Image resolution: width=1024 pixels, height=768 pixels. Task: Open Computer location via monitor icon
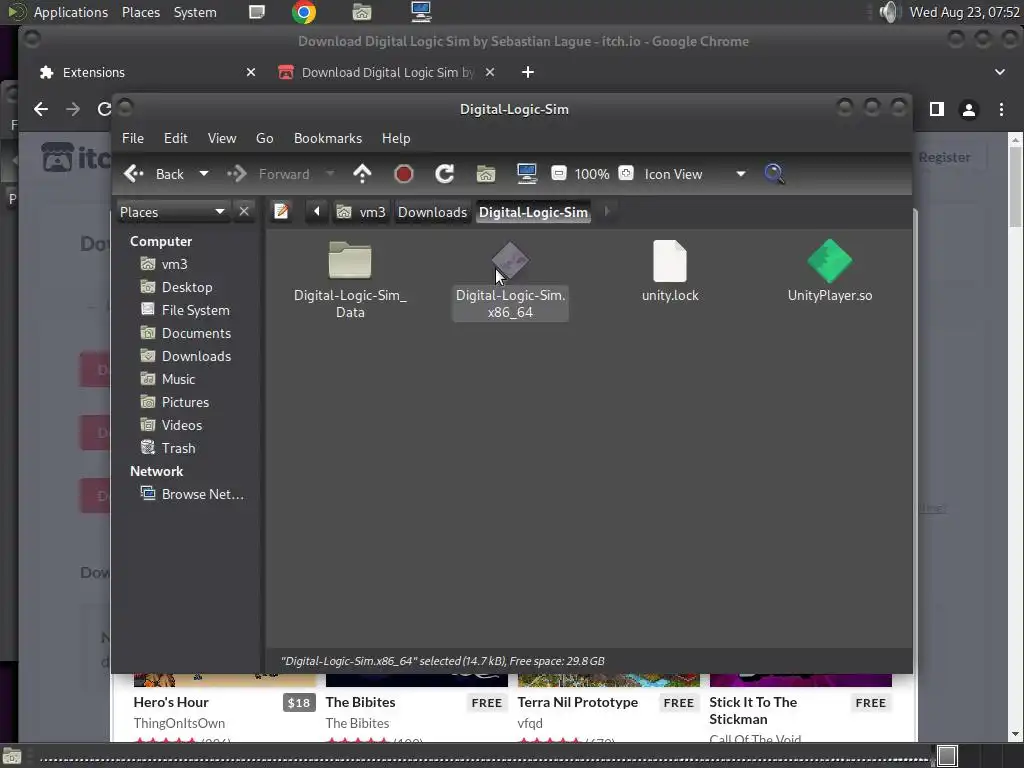click(x=526, y=174)
